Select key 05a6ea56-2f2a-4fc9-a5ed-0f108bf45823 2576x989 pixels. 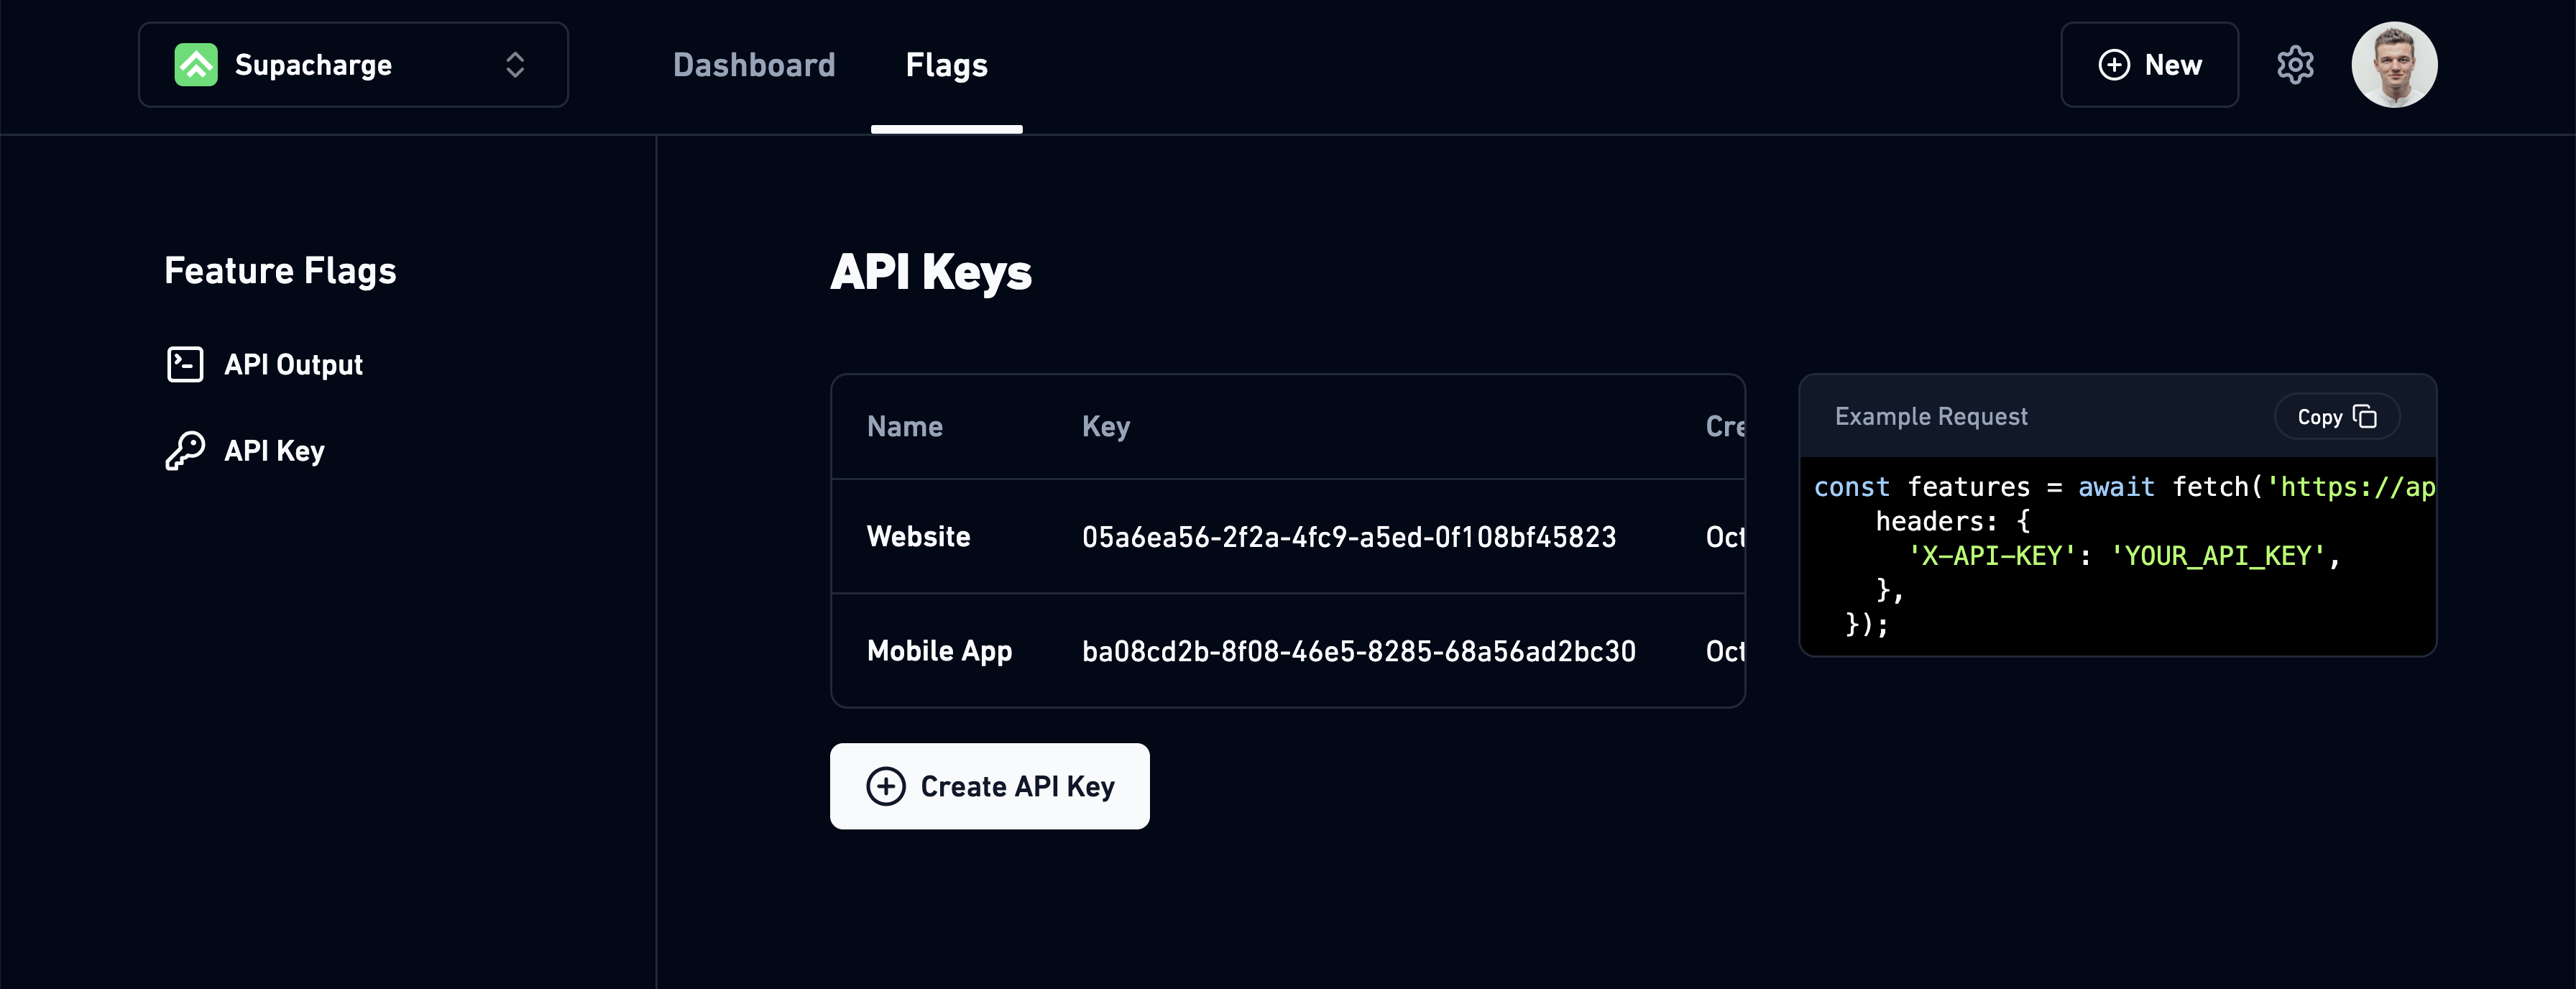point(1348,537)
